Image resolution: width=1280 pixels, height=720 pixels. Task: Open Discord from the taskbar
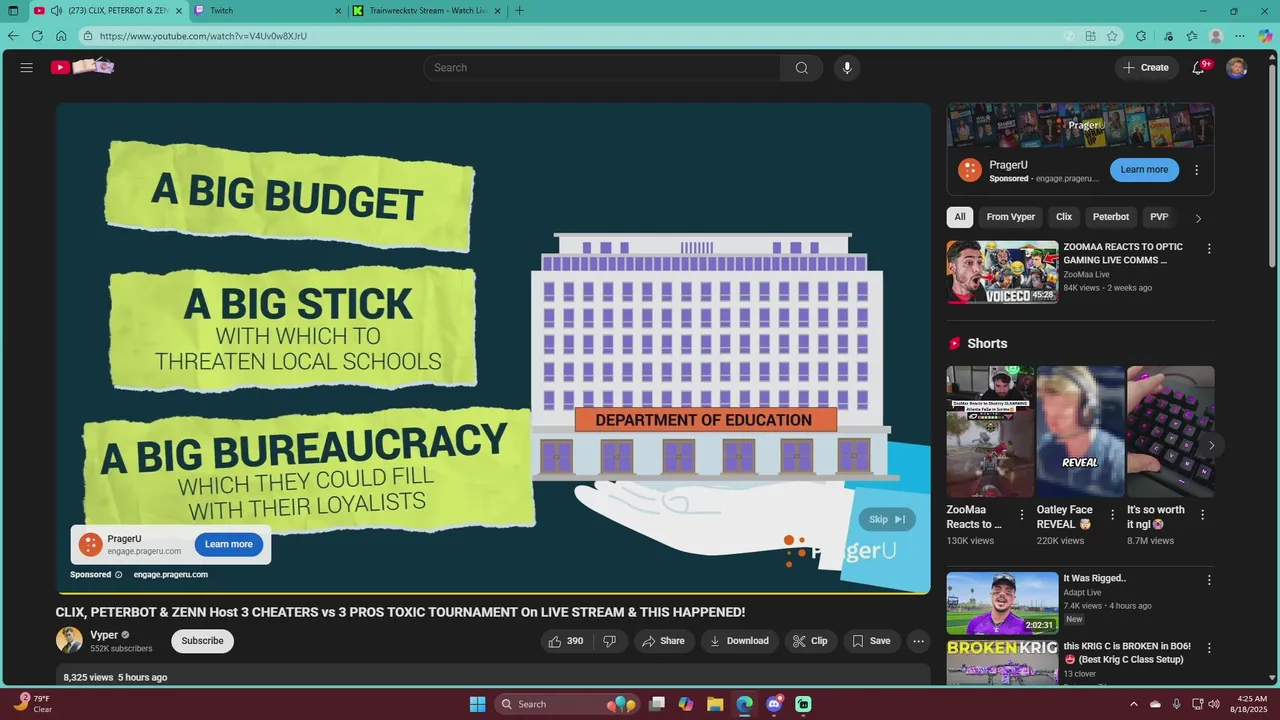pyautogui.click(x=773, y=704)
